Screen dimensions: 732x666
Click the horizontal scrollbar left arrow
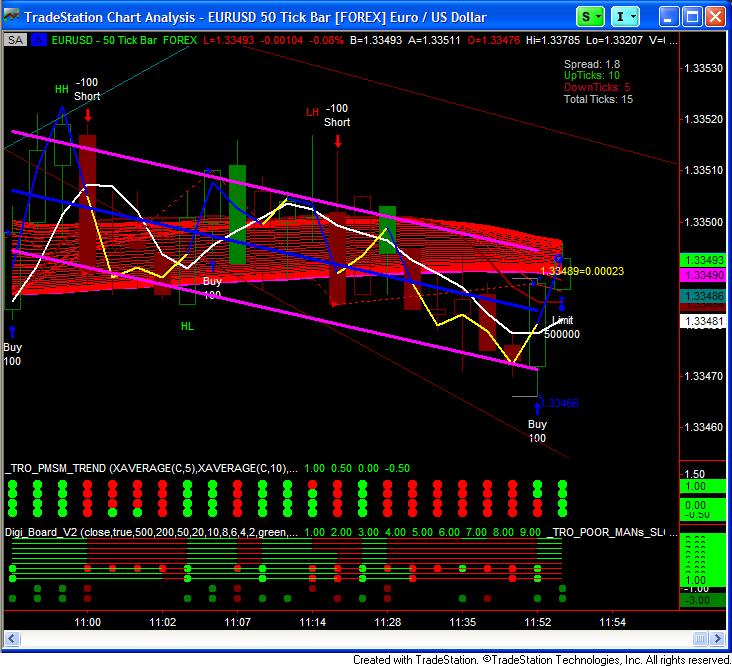tap(12, 639)
